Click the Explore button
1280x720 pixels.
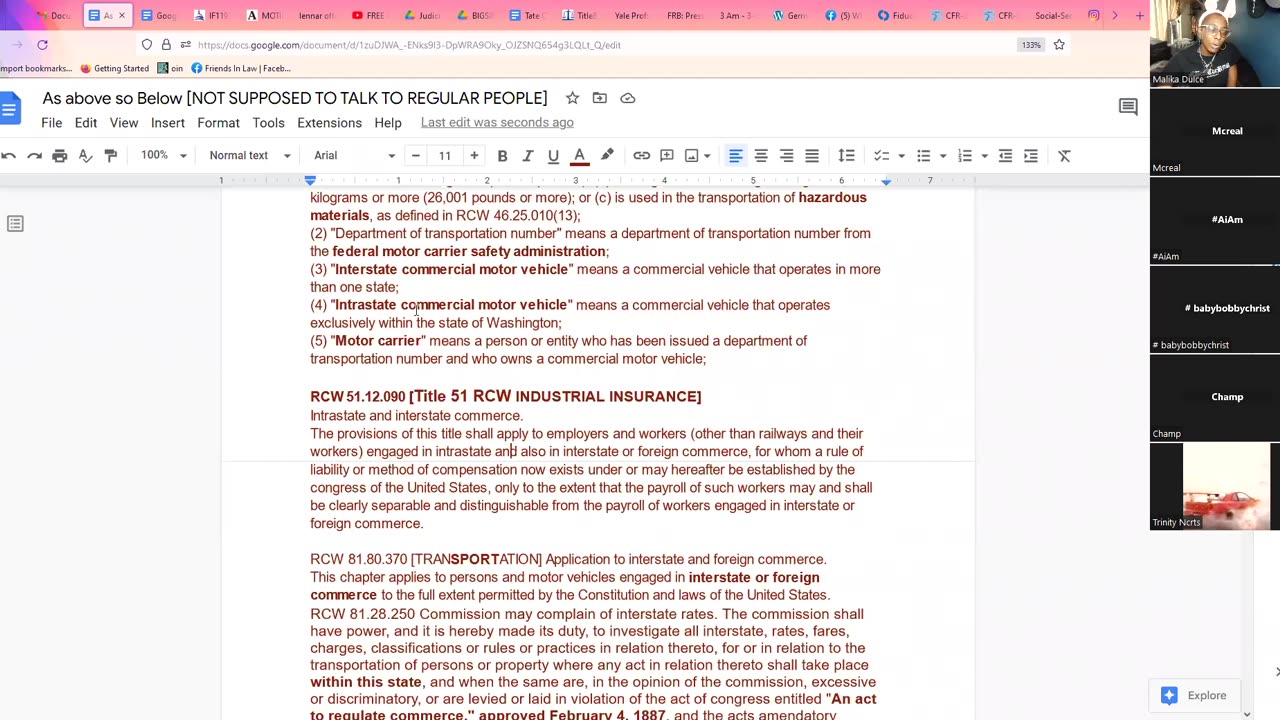(x=1195, y=695)
